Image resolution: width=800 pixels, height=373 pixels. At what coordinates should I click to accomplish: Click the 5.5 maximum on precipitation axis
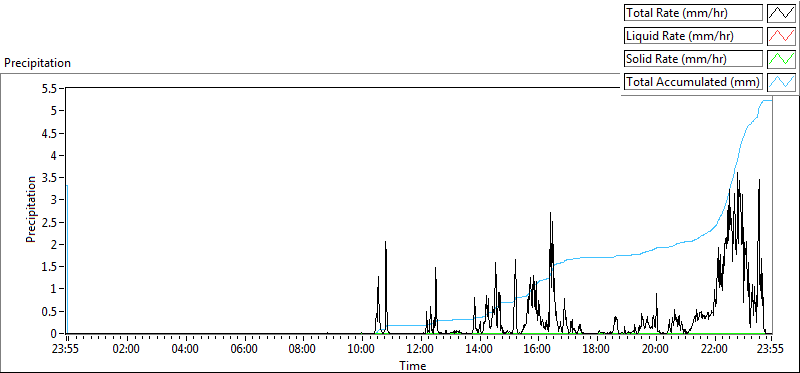53,88
